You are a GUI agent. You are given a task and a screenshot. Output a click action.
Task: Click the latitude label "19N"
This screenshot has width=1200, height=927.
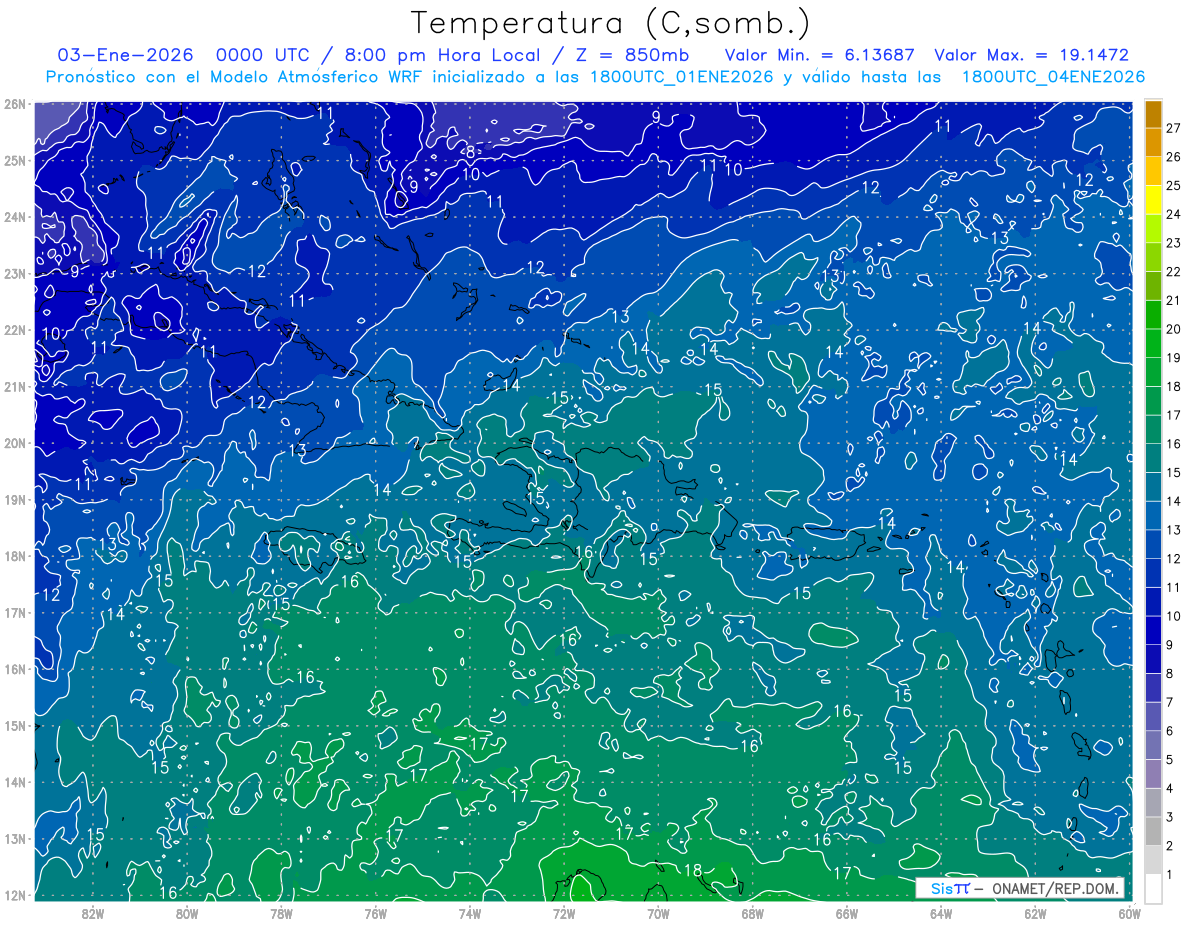click(x=14, y=500)
